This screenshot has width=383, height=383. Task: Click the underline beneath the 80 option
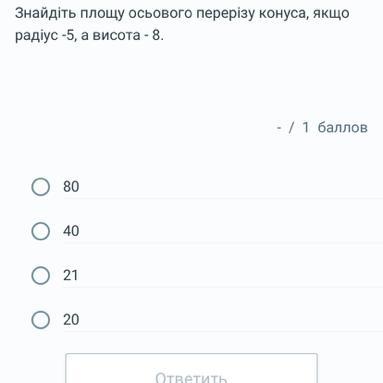point(223,198)
